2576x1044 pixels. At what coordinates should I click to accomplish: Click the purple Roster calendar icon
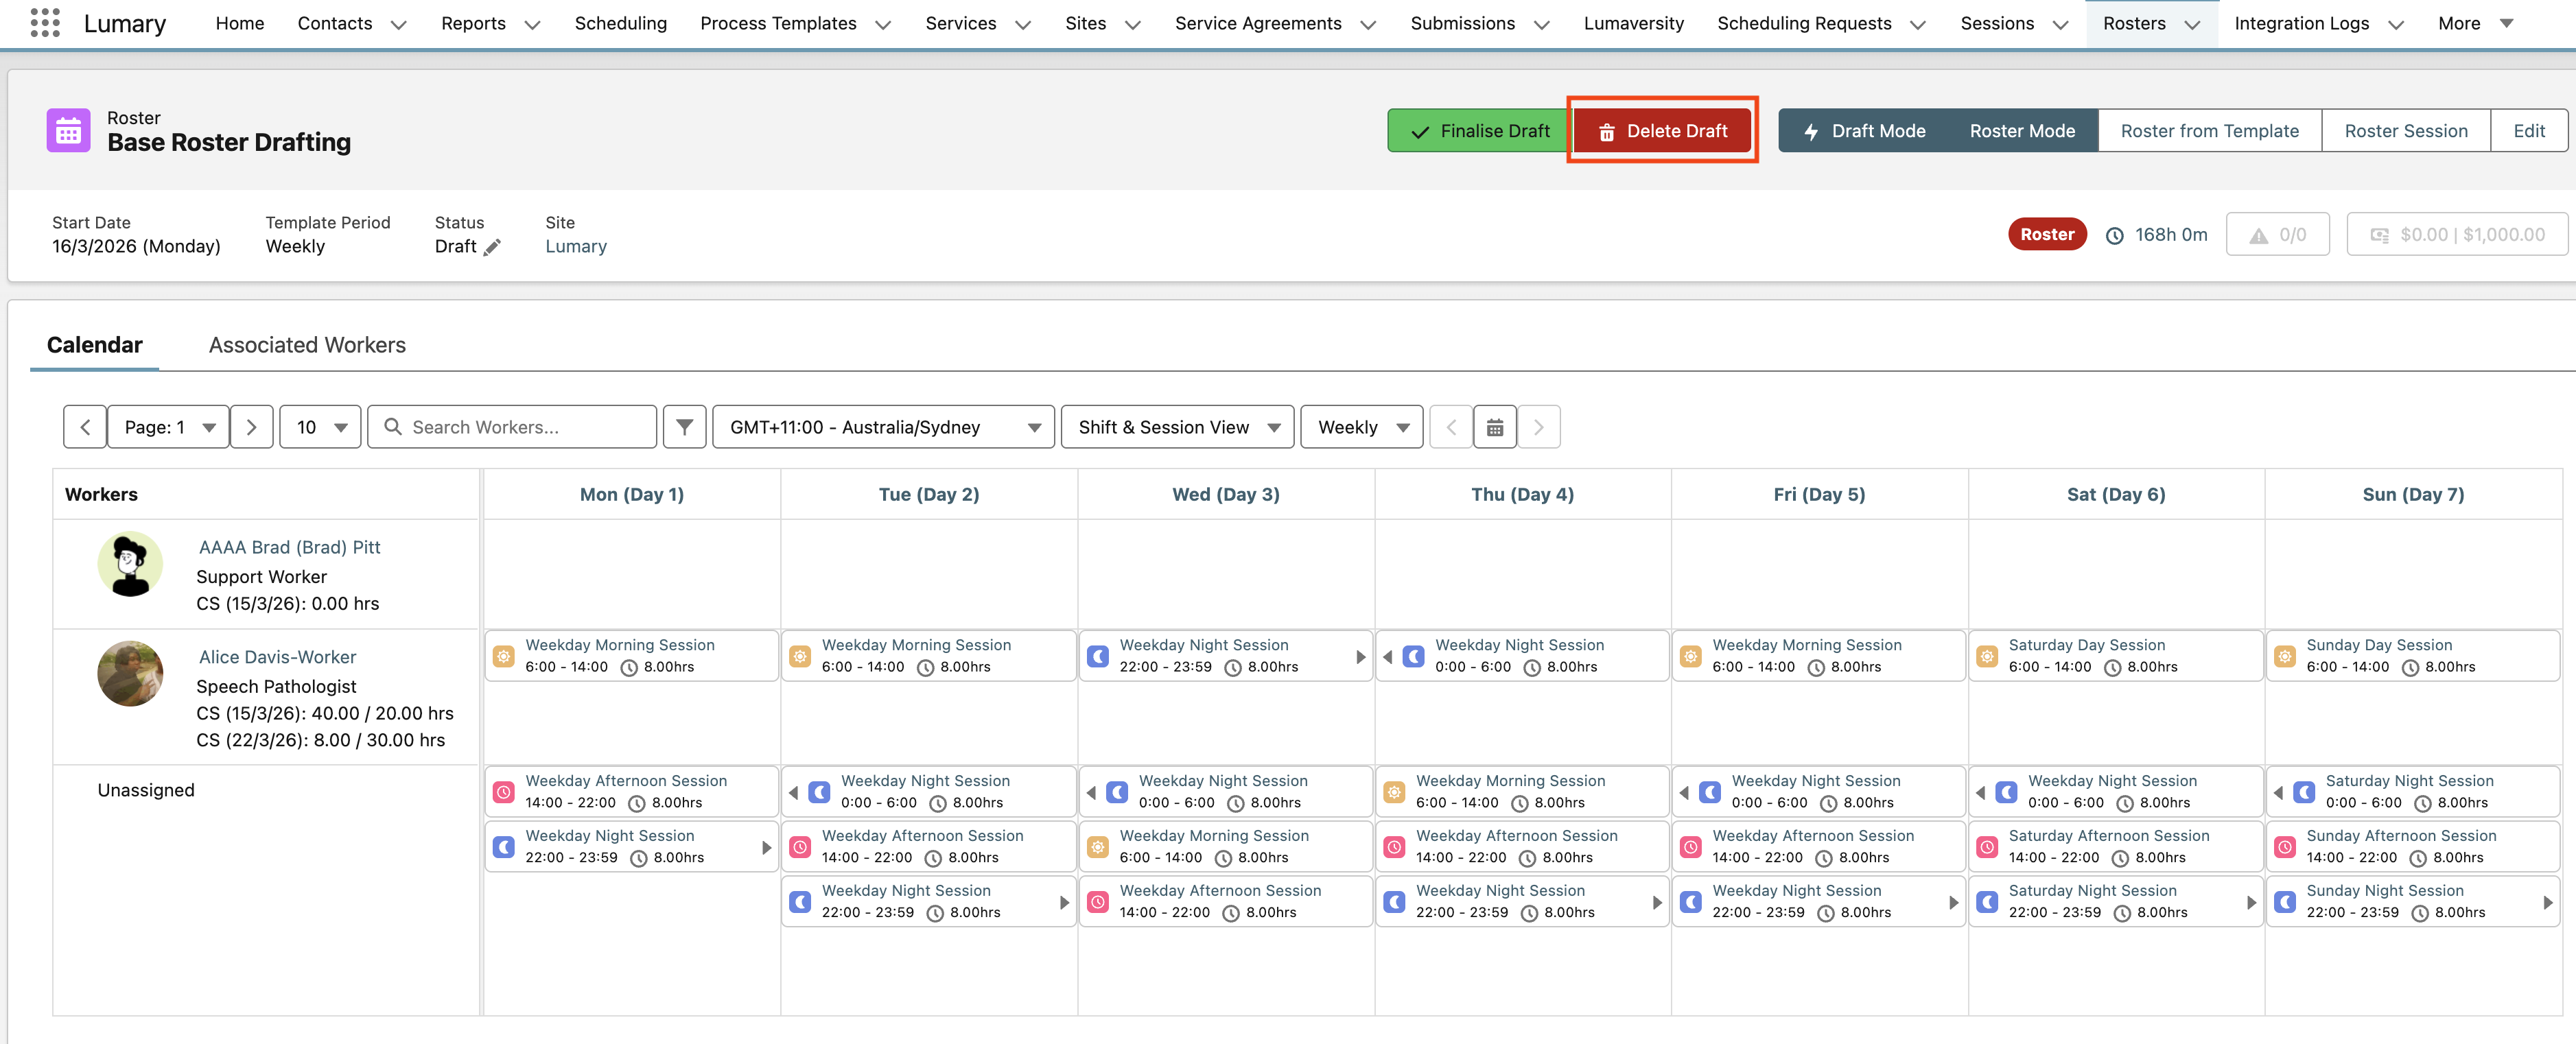click(68, 131)
